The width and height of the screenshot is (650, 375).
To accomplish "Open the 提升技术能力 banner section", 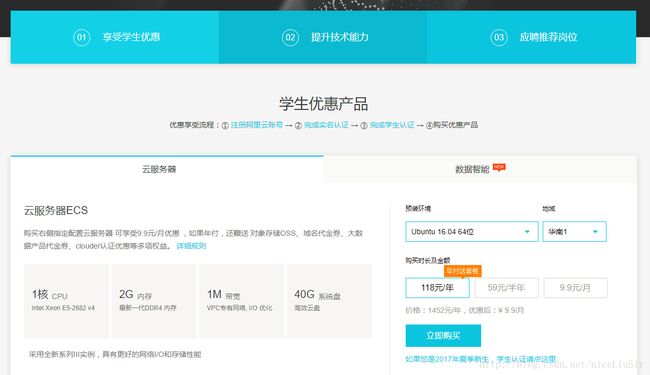I will click(x=323, y=37).
